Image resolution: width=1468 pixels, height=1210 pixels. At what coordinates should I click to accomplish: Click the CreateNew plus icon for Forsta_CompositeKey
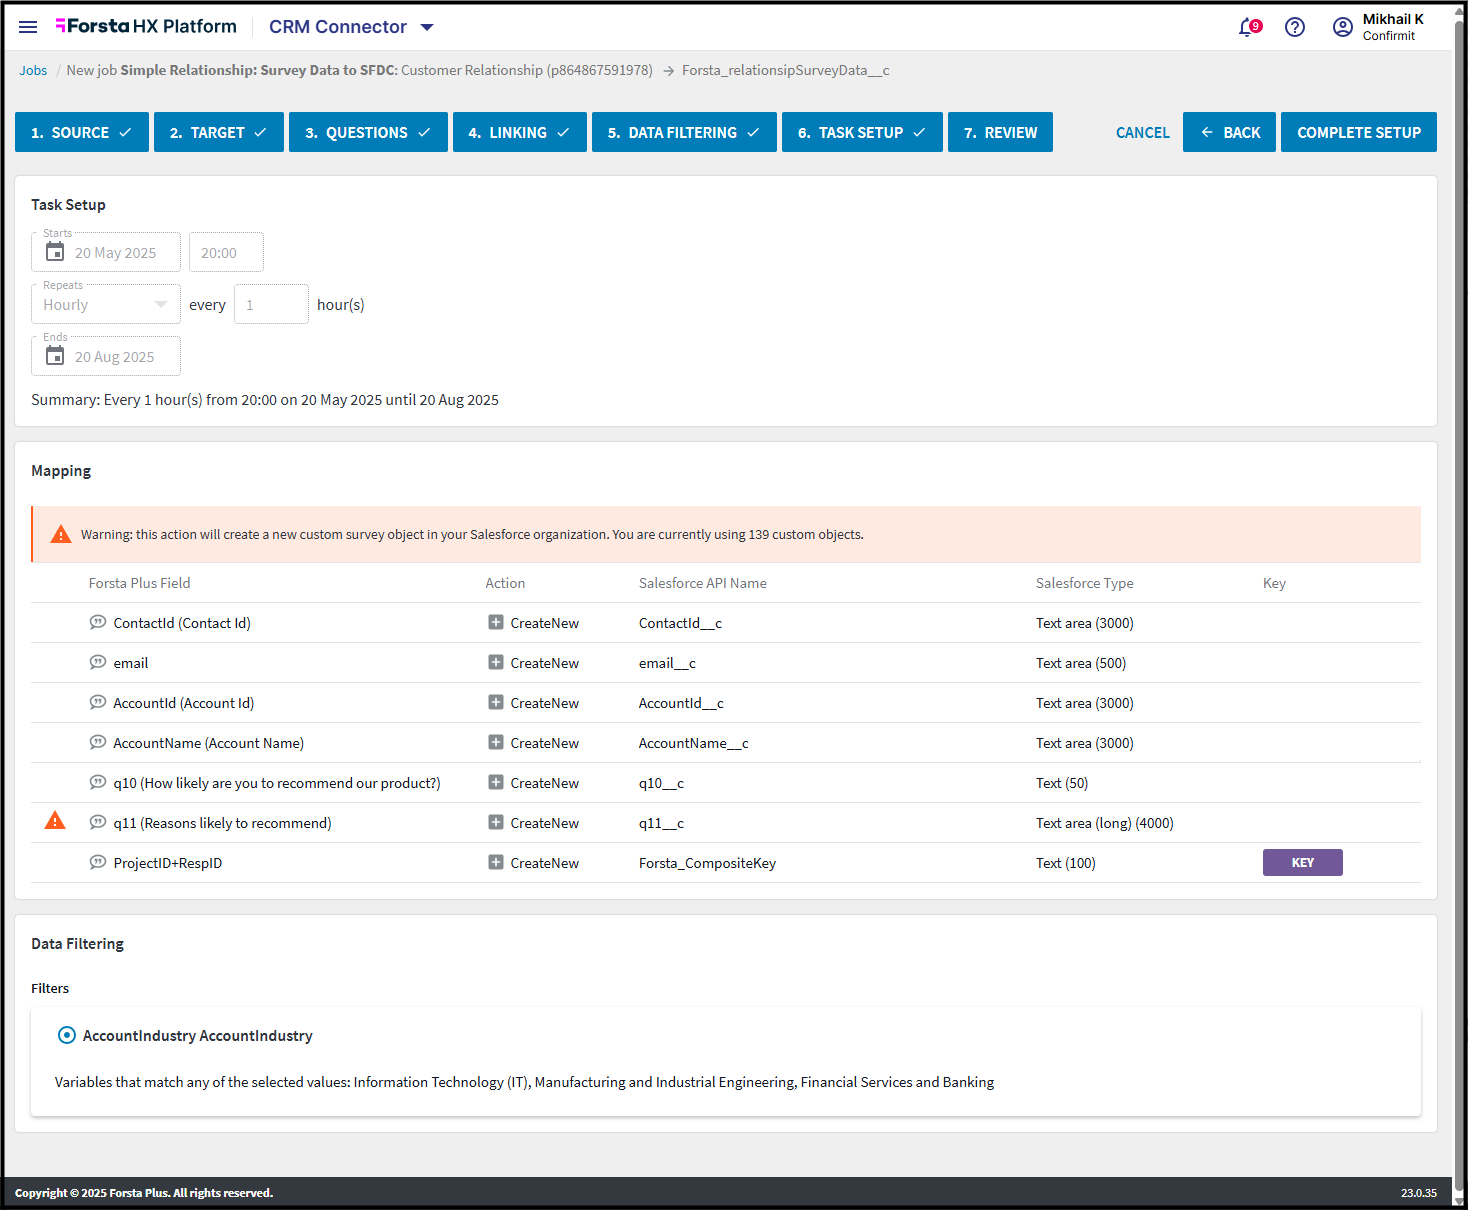[496, 862]
